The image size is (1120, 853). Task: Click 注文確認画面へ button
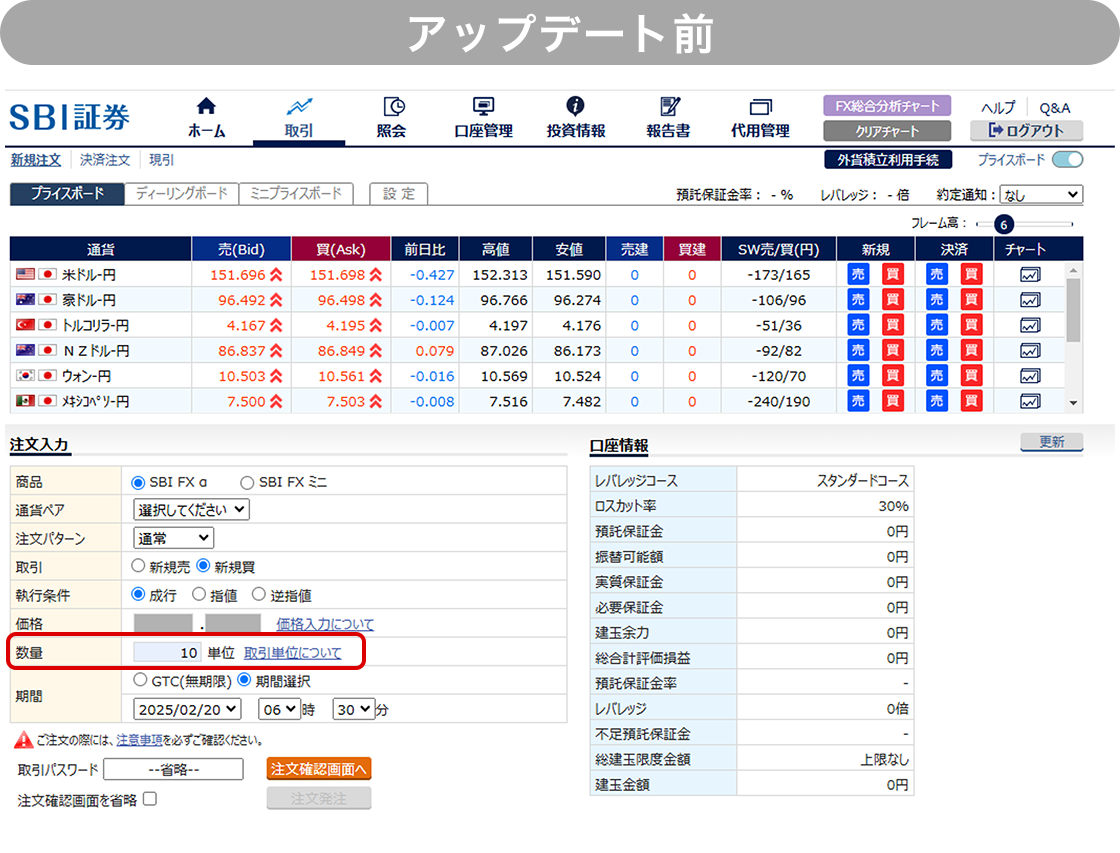point(319,769)
